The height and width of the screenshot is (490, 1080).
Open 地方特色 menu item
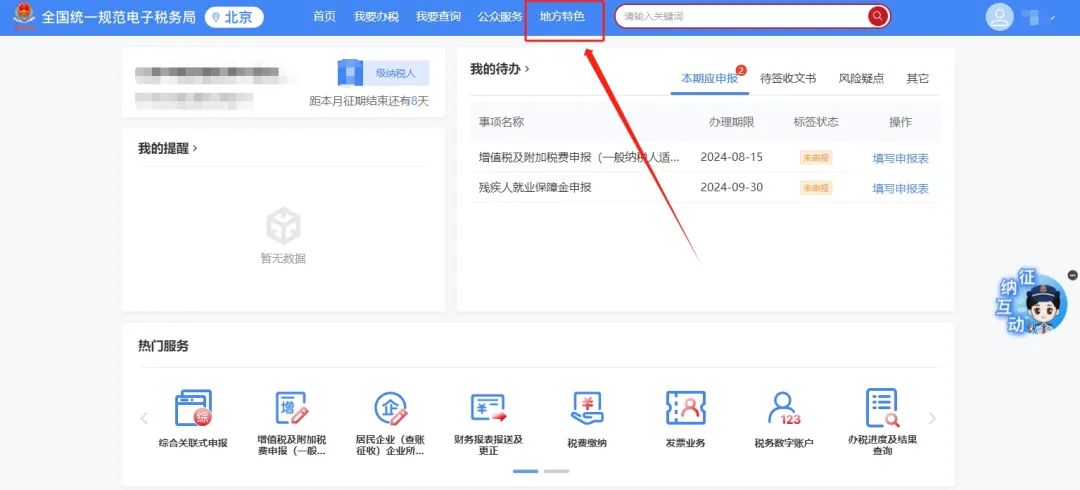[562, 17]
